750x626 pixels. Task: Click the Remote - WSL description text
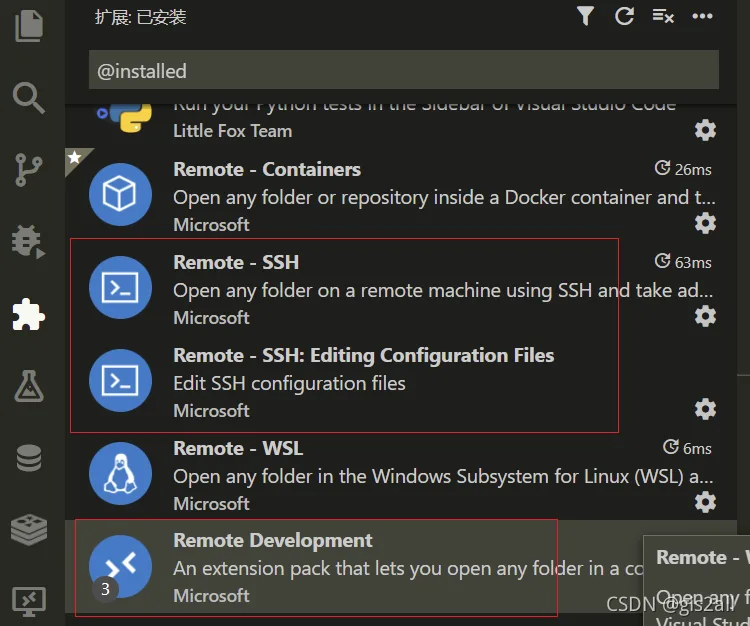click(443, 477)
